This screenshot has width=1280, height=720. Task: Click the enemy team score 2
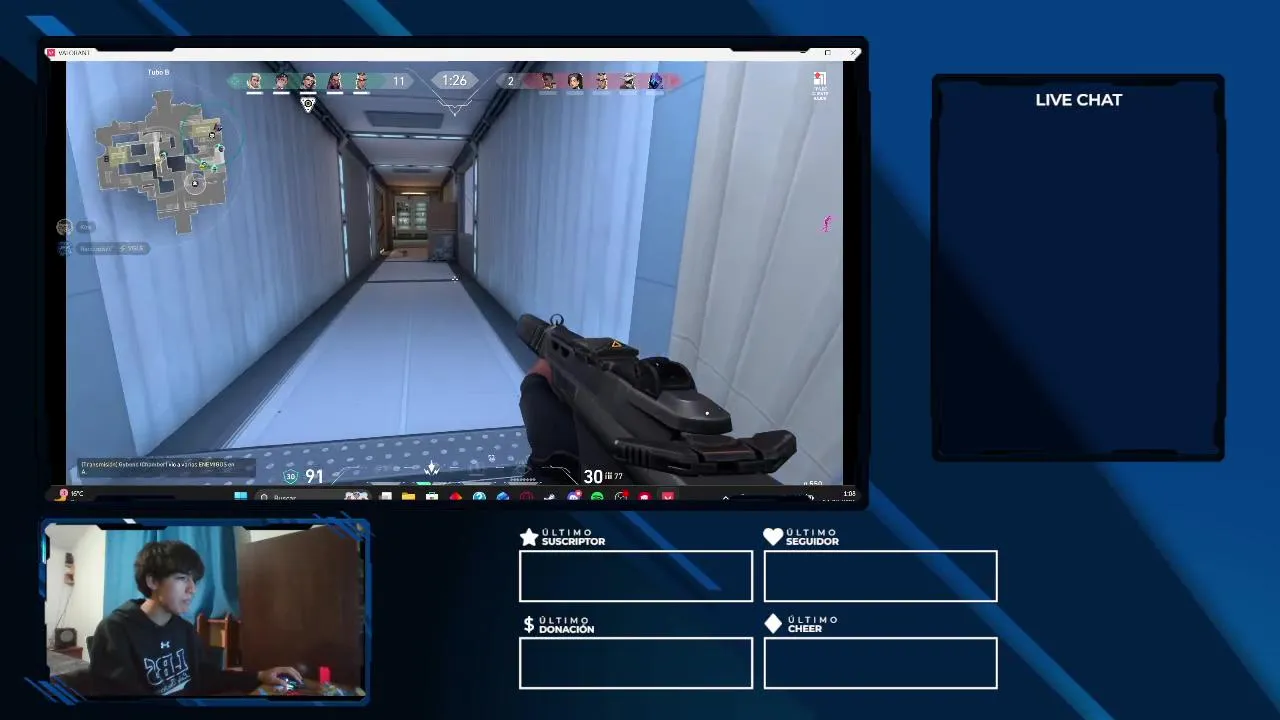(x=510, y=81)
